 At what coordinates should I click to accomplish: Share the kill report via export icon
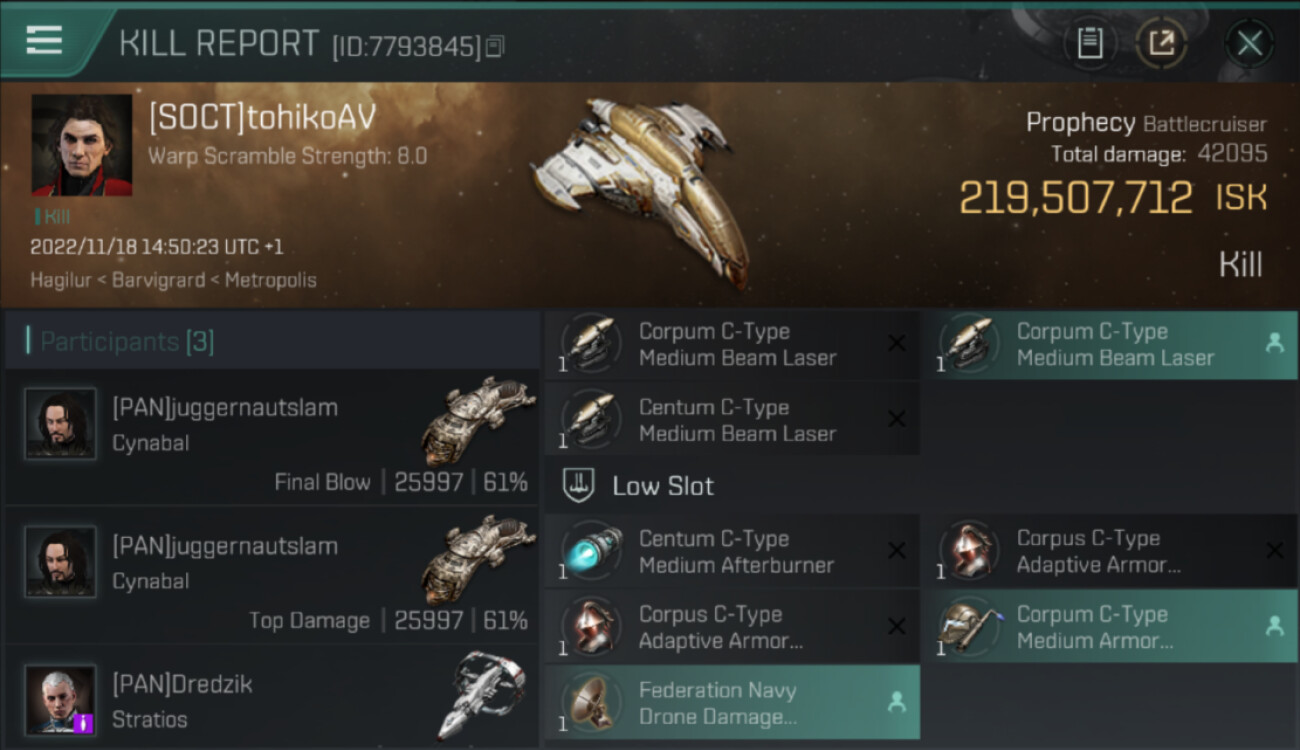click(1162, 43)
